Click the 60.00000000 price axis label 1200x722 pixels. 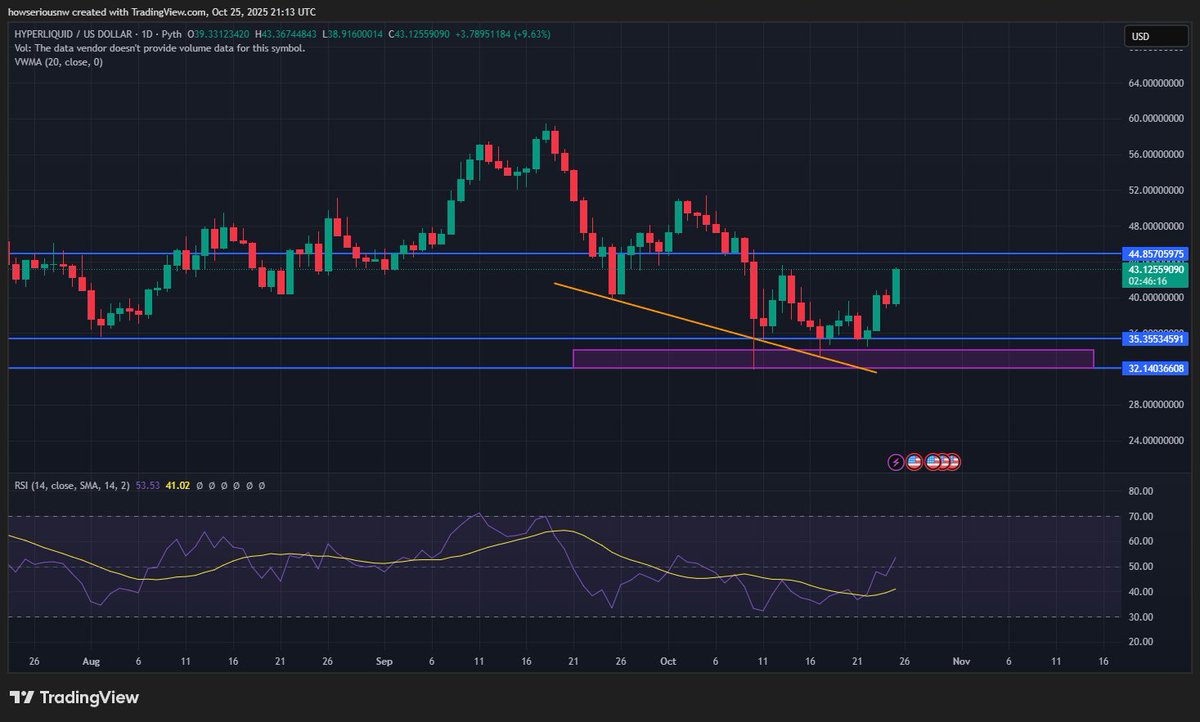click(x=1157, y=118)
